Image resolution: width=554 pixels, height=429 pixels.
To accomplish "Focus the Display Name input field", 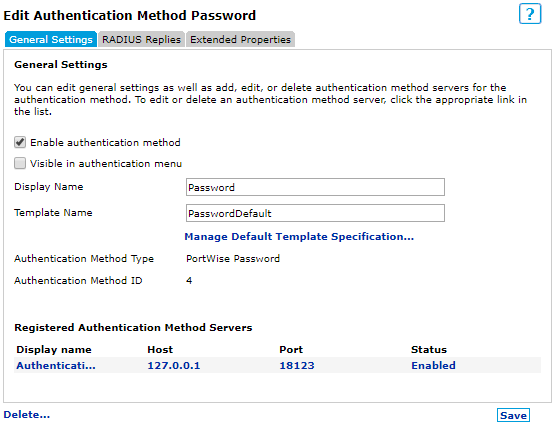I will click(315, 187).
